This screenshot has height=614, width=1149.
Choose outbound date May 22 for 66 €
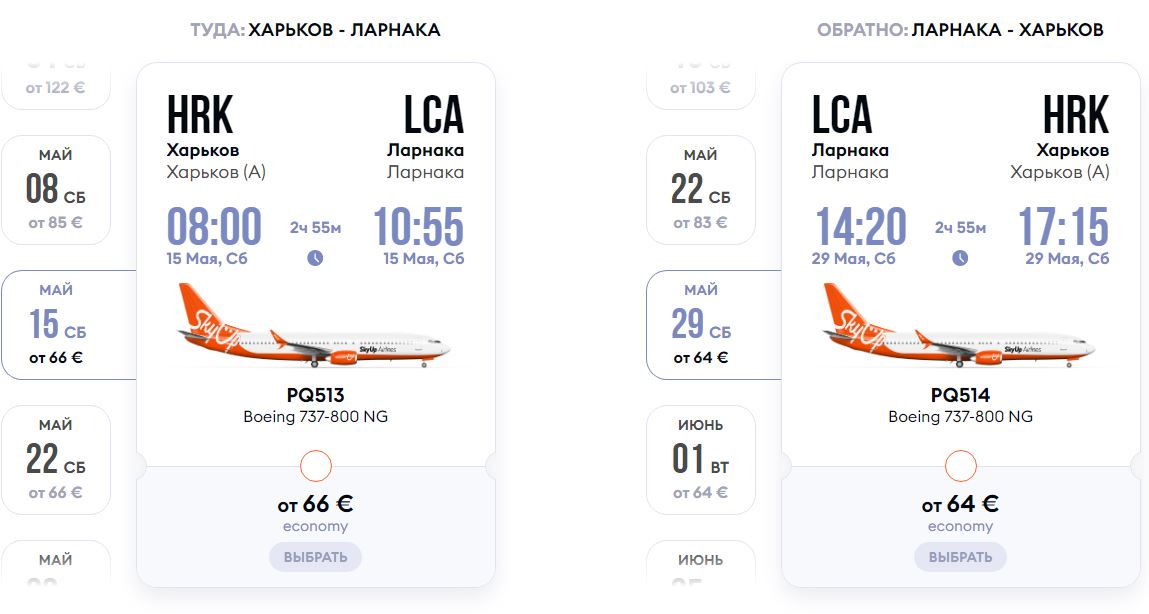(56, 460)
